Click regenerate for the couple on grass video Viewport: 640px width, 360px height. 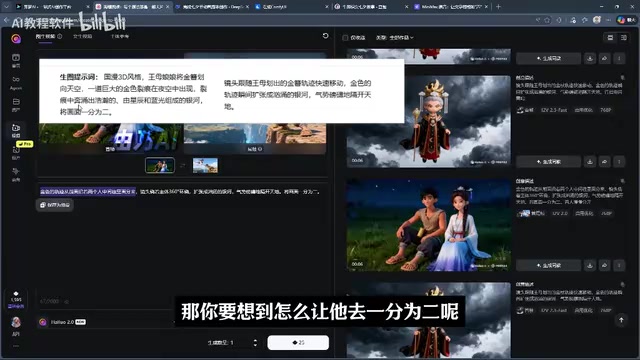coord(549,265)
